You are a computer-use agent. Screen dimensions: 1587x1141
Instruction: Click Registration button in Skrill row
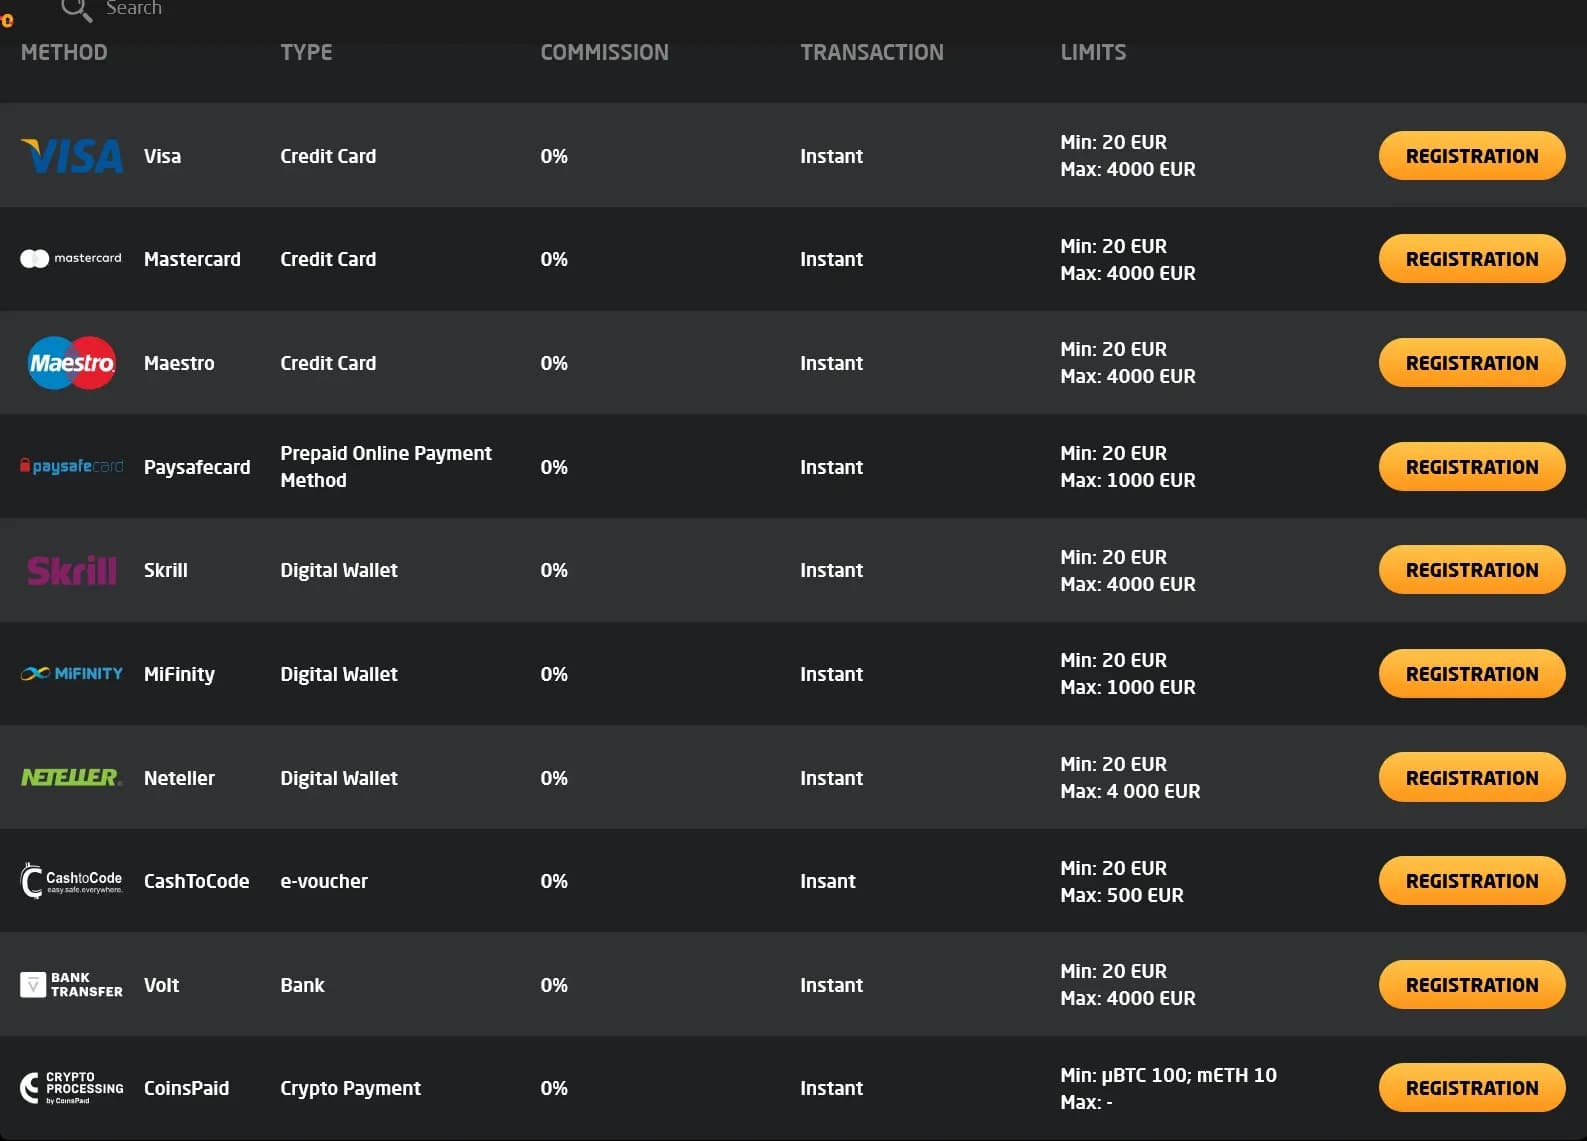pos(1472,570)
